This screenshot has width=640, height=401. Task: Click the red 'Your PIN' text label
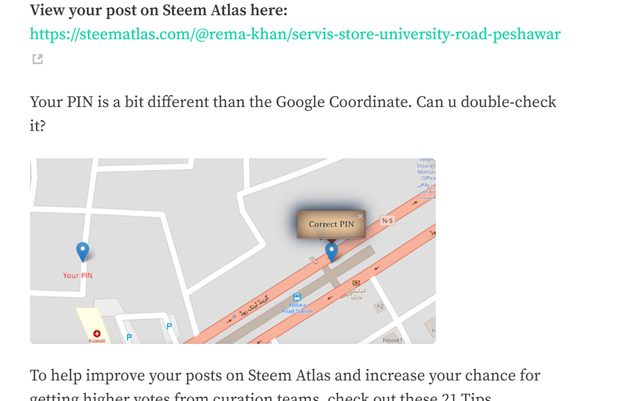pos(78,275)
